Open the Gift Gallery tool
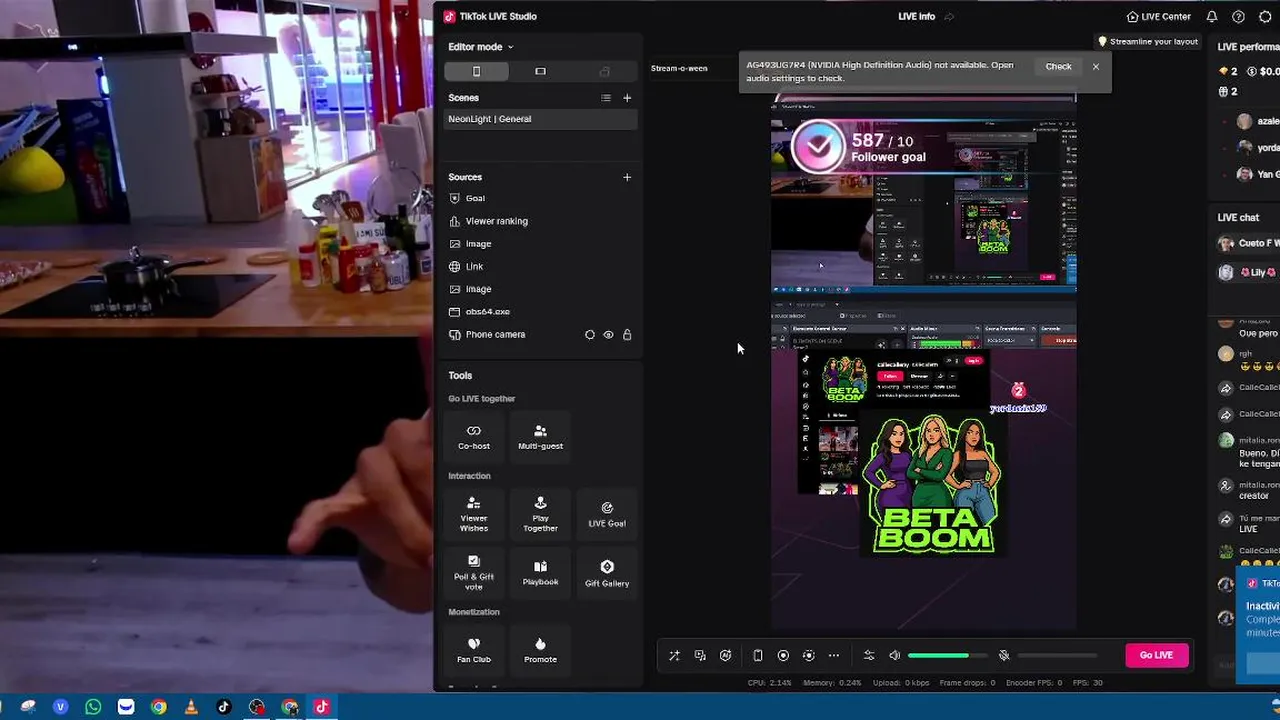 [x=607, y=573]
